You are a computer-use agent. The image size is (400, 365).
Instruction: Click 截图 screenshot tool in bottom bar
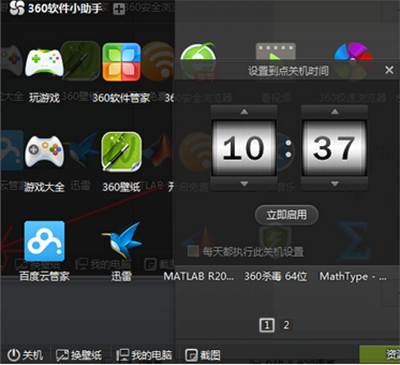(203, 355)
